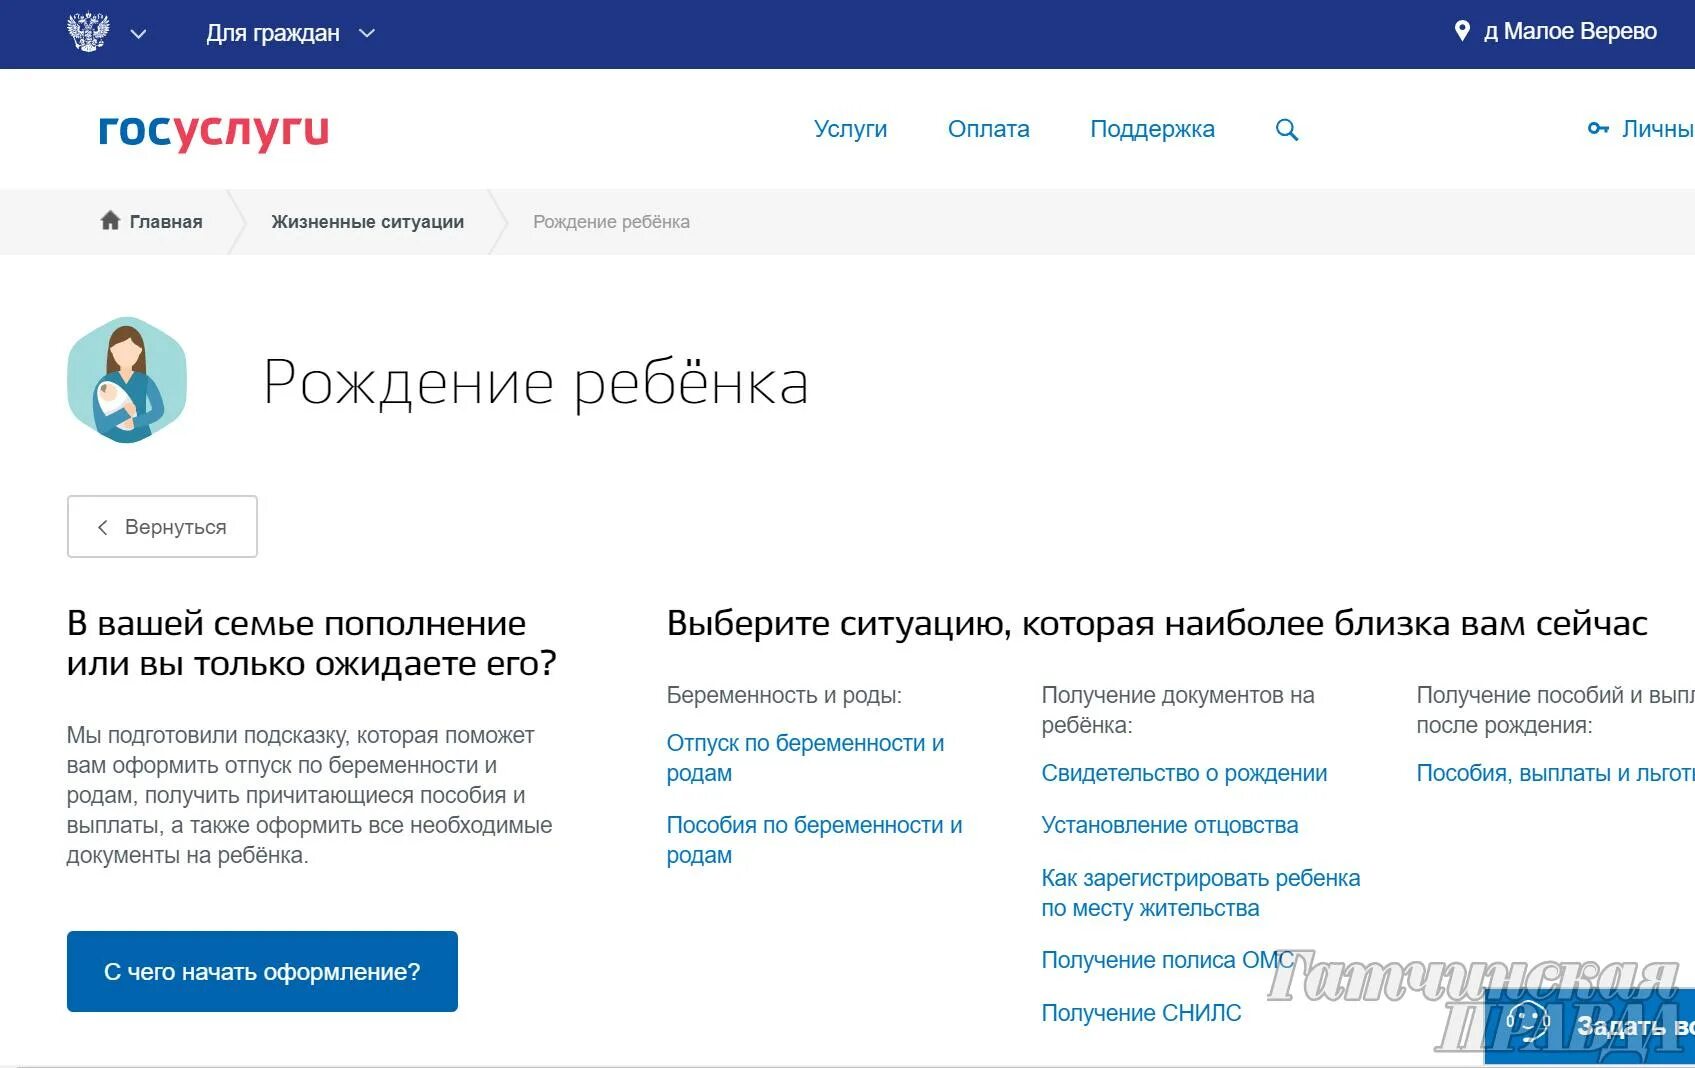Click 'Получение документов на ребёнка:' label
The image size is (1695, 1068).
click(x=1178, y=710)
